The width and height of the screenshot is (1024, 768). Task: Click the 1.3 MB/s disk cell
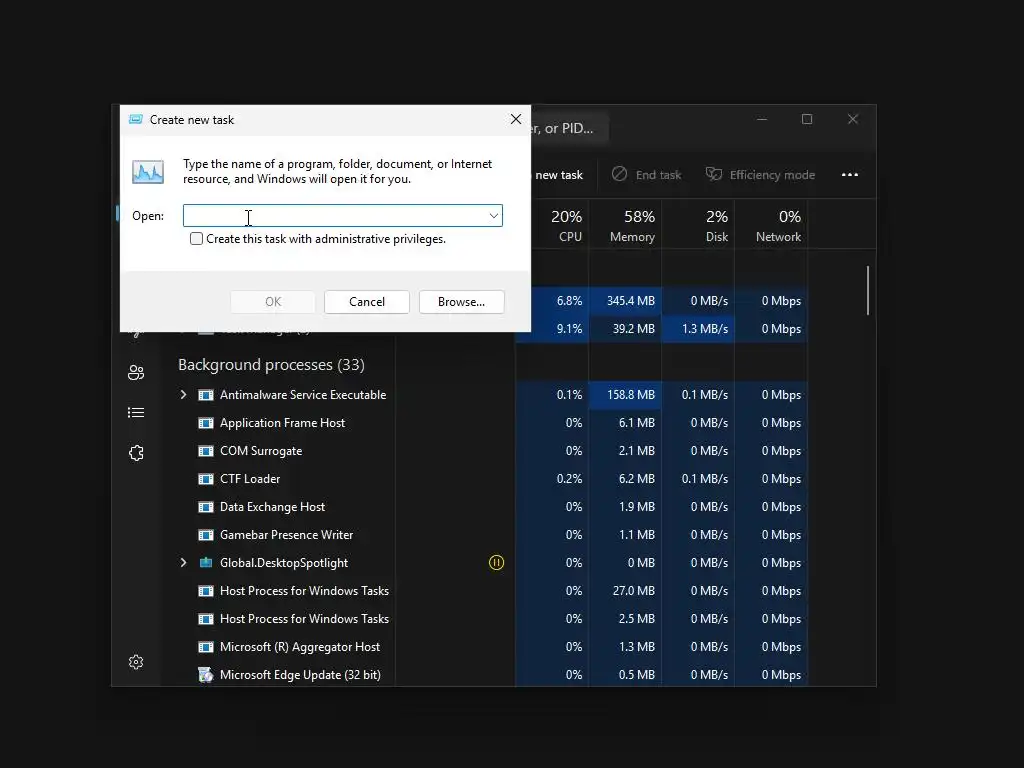(x=698, y=329)
